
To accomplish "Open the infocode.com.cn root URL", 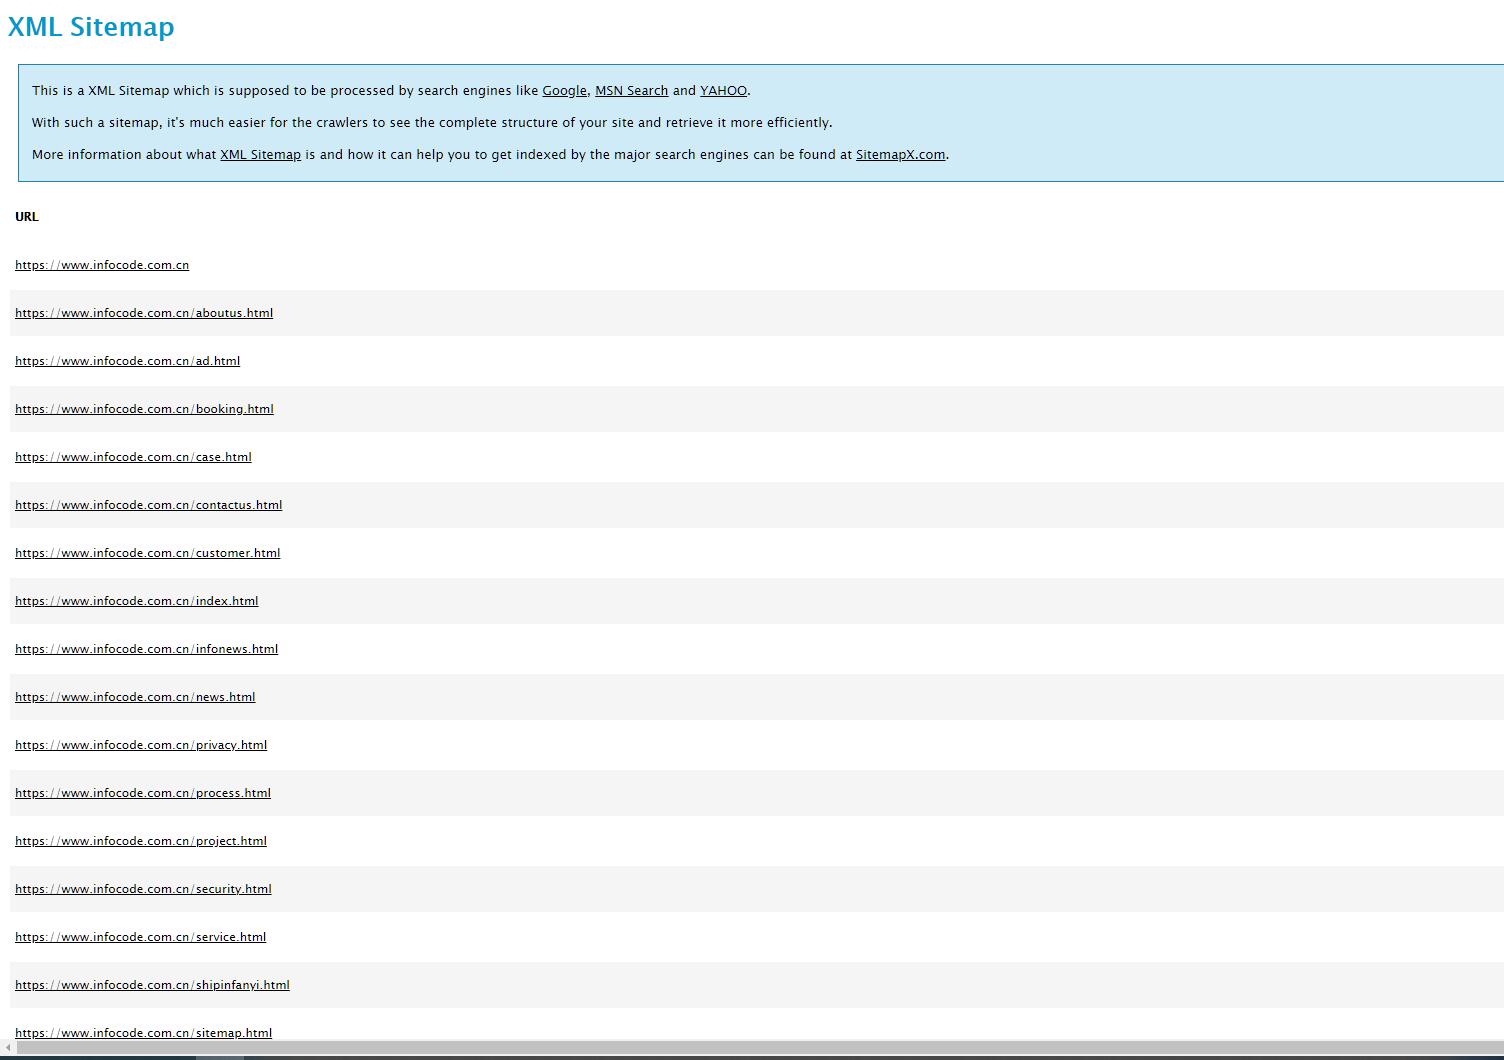I will point(102,265).
